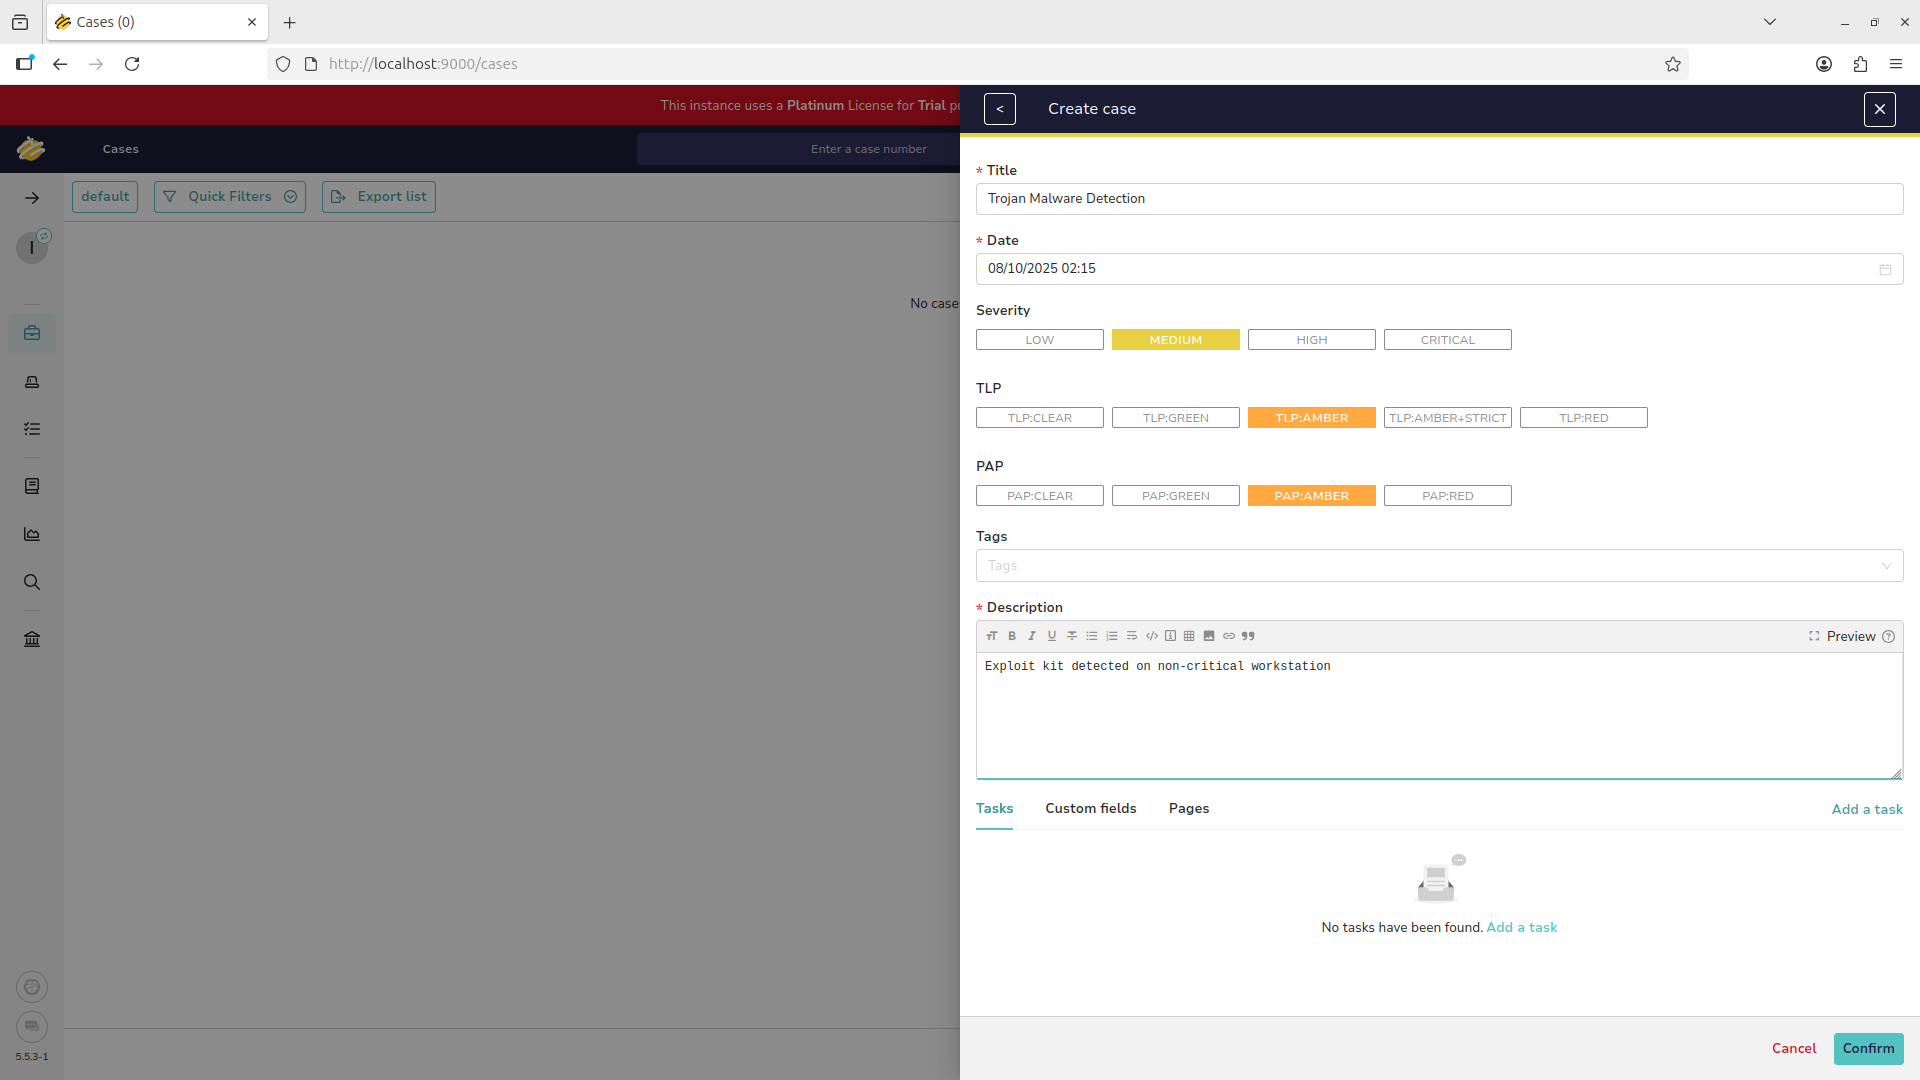Select the yellow MEDIUM severity swatch
This screenshot has width=1920, height=1080.
1175,340
